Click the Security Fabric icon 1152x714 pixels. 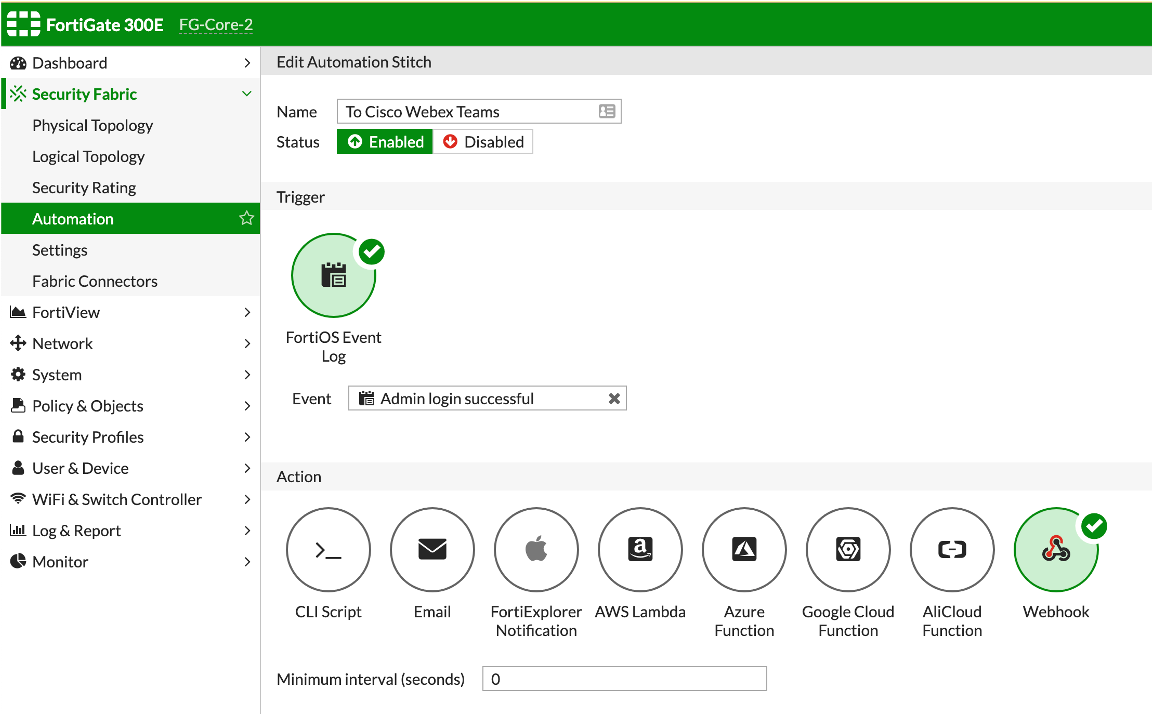click(x=18, y=94)
